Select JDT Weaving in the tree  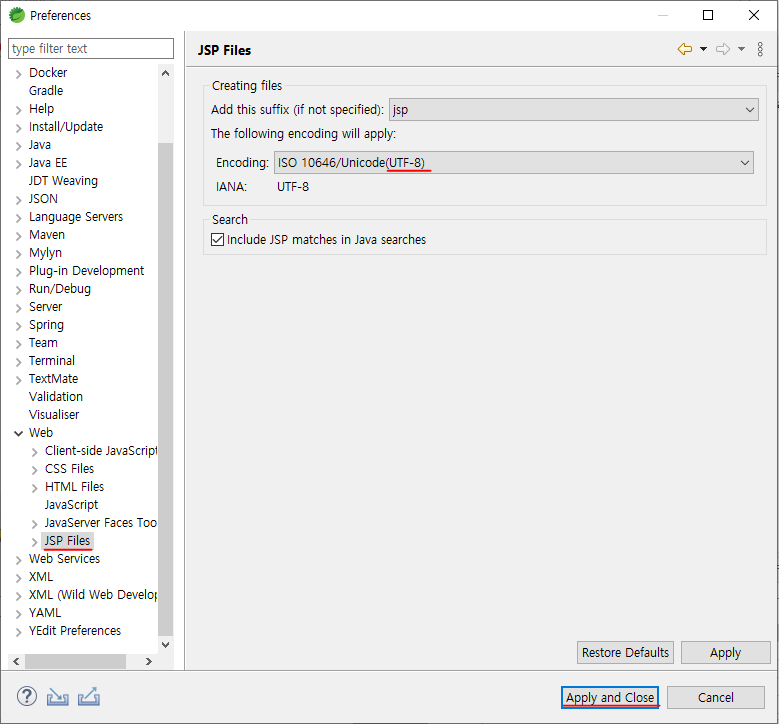pos(63,180)
